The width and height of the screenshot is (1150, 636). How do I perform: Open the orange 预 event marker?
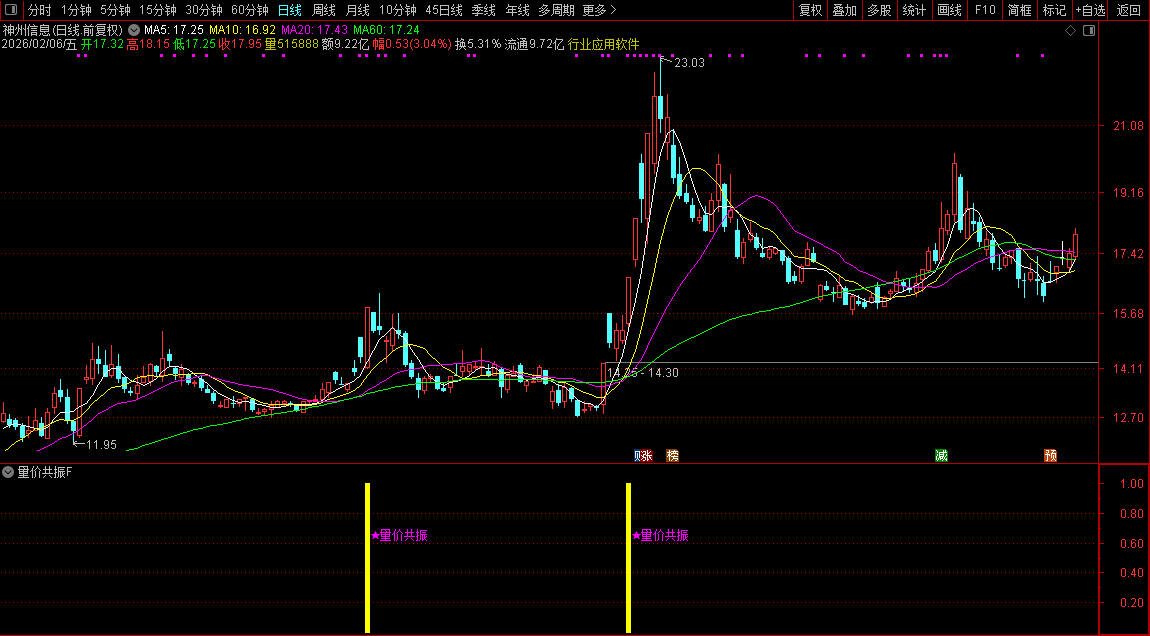pyautogui.click(x=1050, y=456)
